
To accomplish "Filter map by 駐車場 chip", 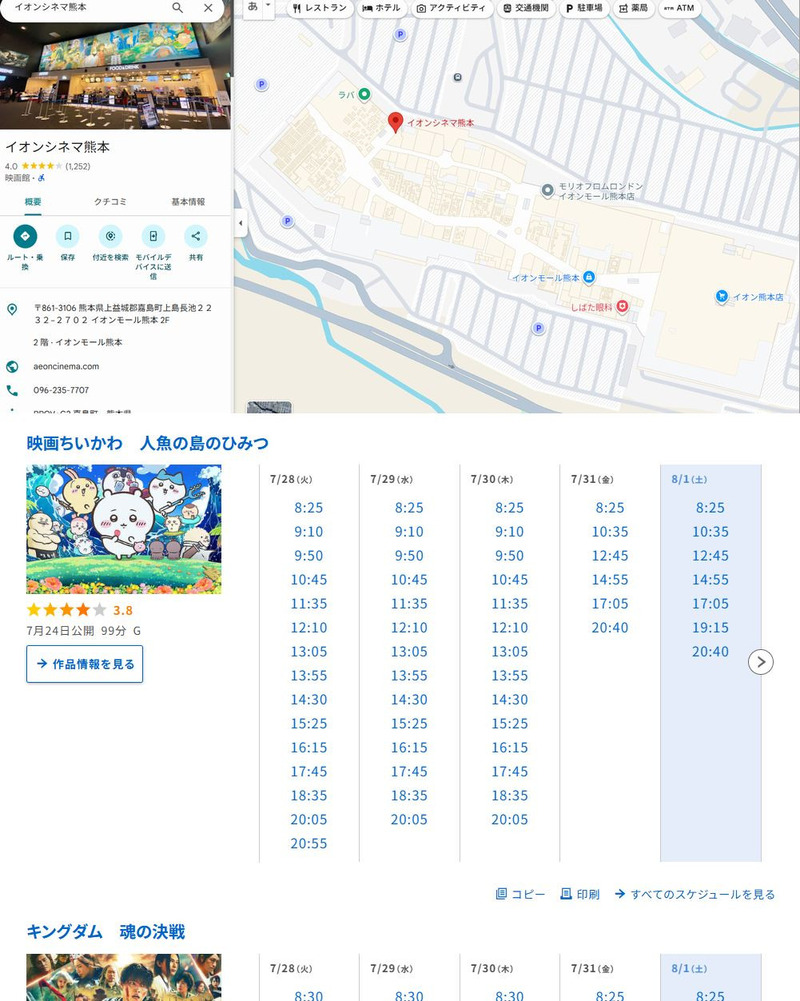I will pos(584,8).
